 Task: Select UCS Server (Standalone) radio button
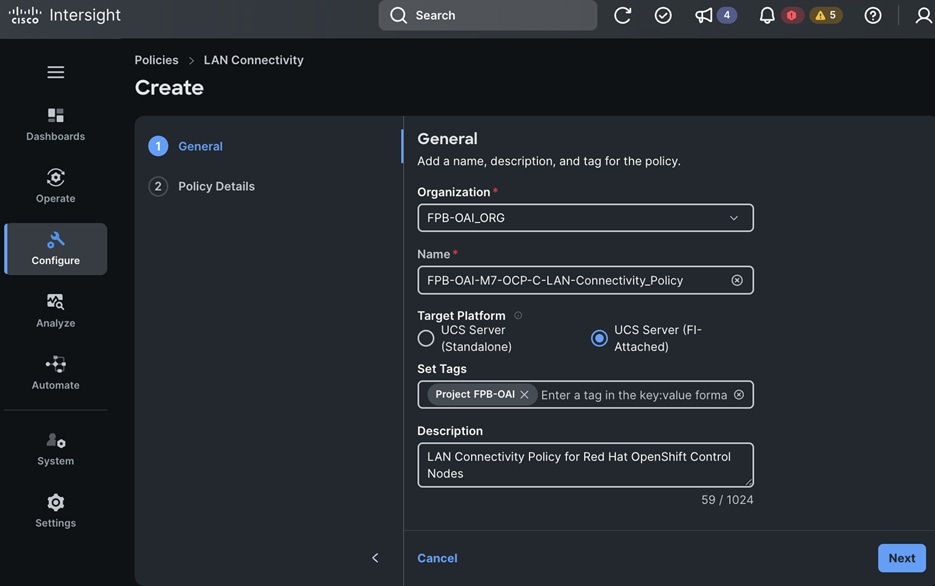click(x=426, y=338)
